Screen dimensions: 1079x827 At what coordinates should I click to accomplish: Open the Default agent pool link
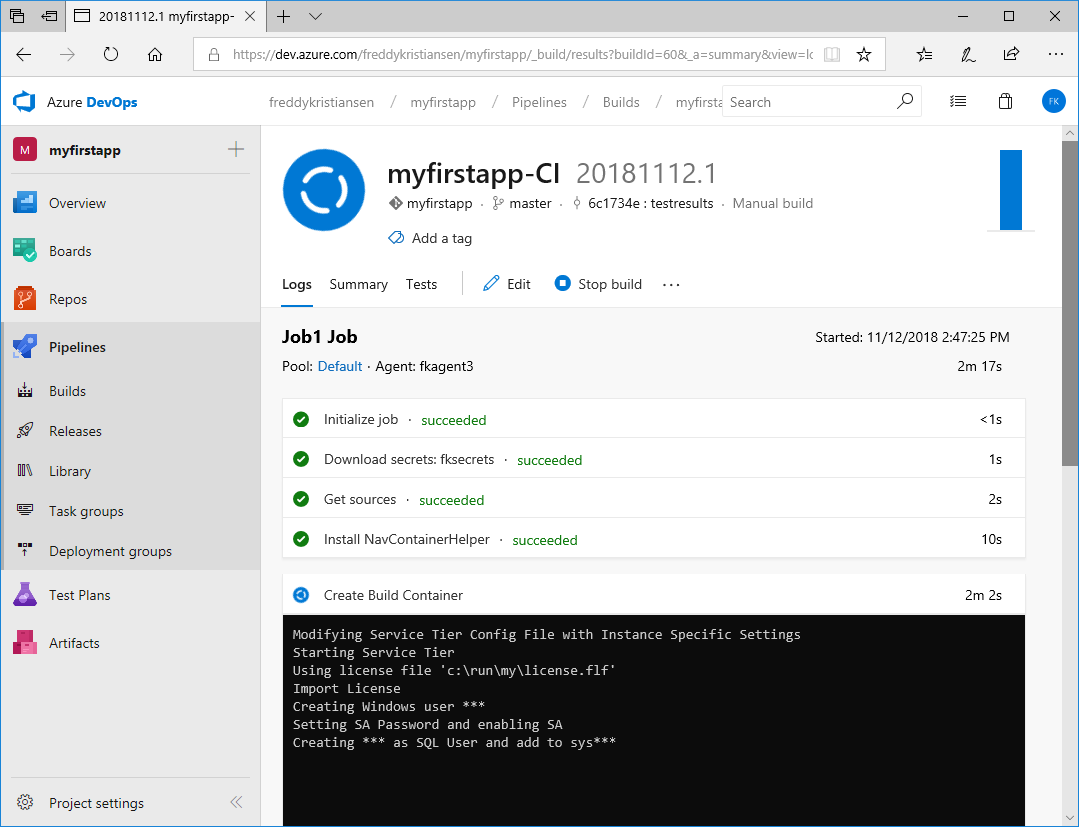tap(339, 366)
